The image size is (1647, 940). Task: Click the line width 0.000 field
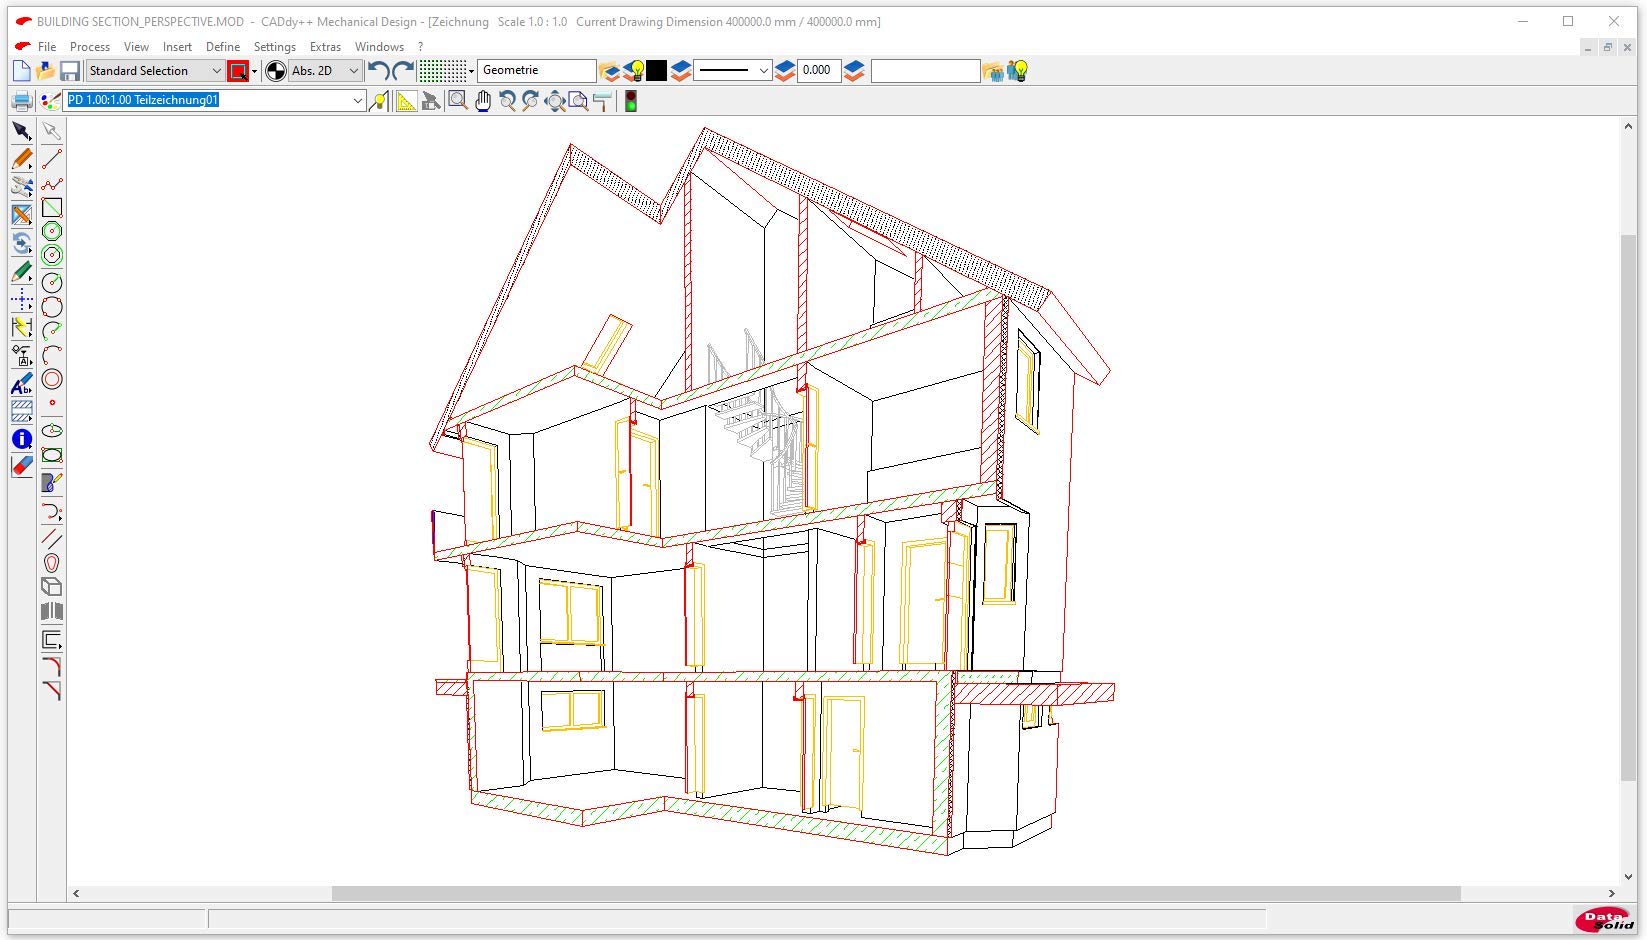click(x=818, y=71)
